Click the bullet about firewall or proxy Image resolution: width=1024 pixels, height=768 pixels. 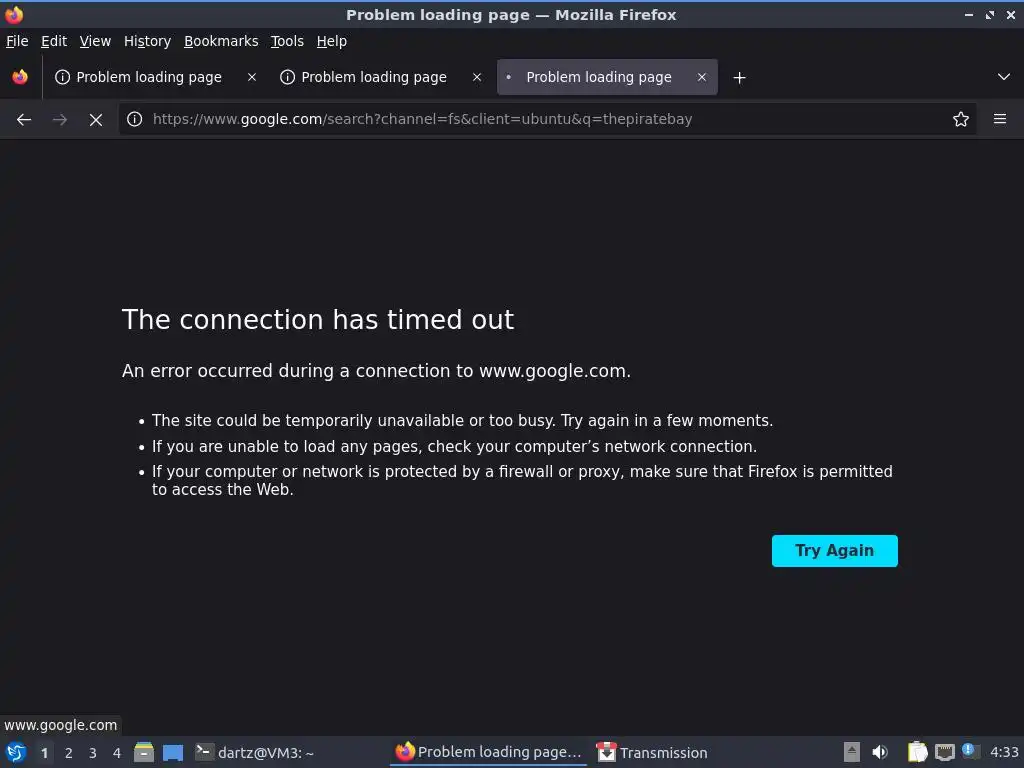pos(522,481)
